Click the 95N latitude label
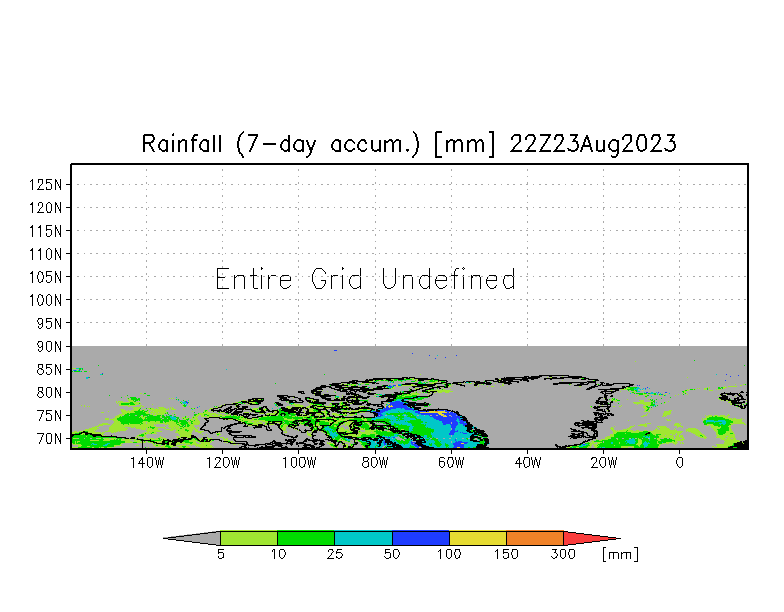Image resolution: width=784 pixels, height=612 pixels. coord(49,324)
